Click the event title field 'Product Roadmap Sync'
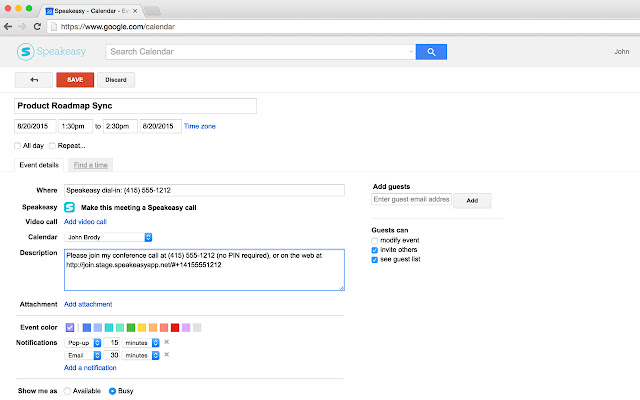 click(136, 106)
